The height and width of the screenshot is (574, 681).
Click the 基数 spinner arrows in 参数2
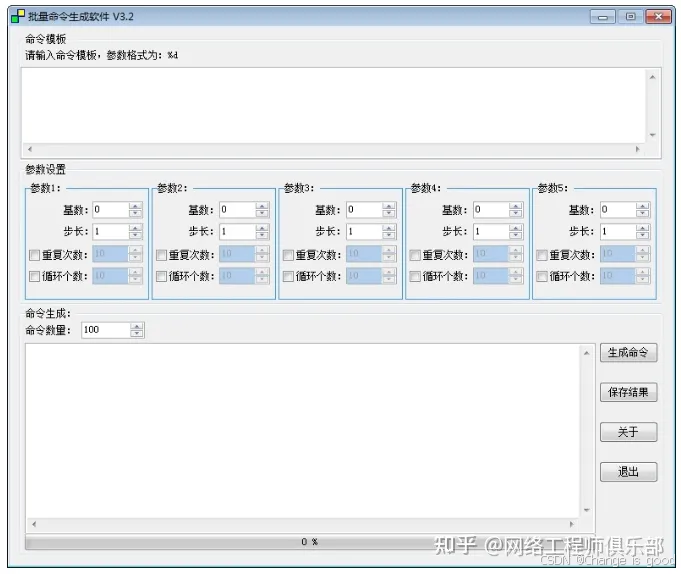(262, 210)
